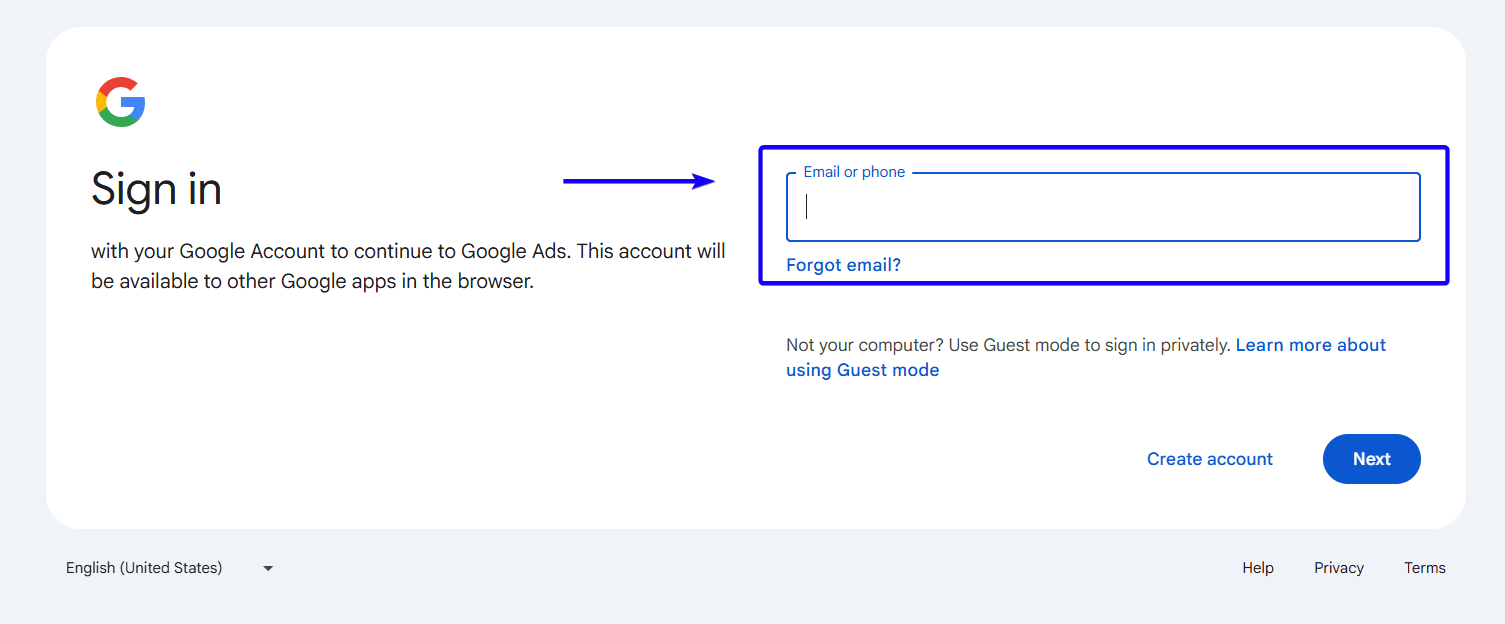
Task: Expand the language selector arrow
Action: coord(267,568)
